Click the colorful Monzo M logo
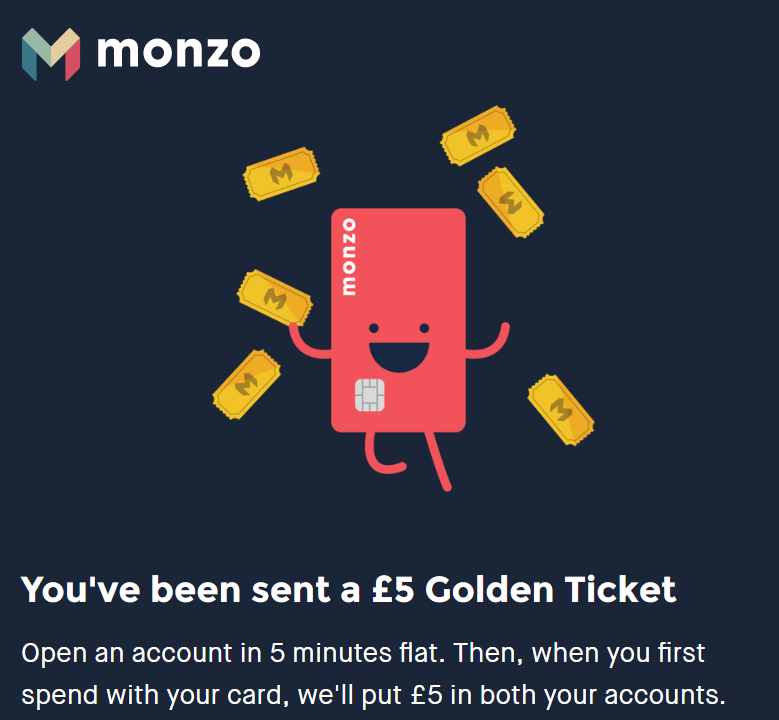This screenshot has width=779, height=720. [x=51, y=54]
